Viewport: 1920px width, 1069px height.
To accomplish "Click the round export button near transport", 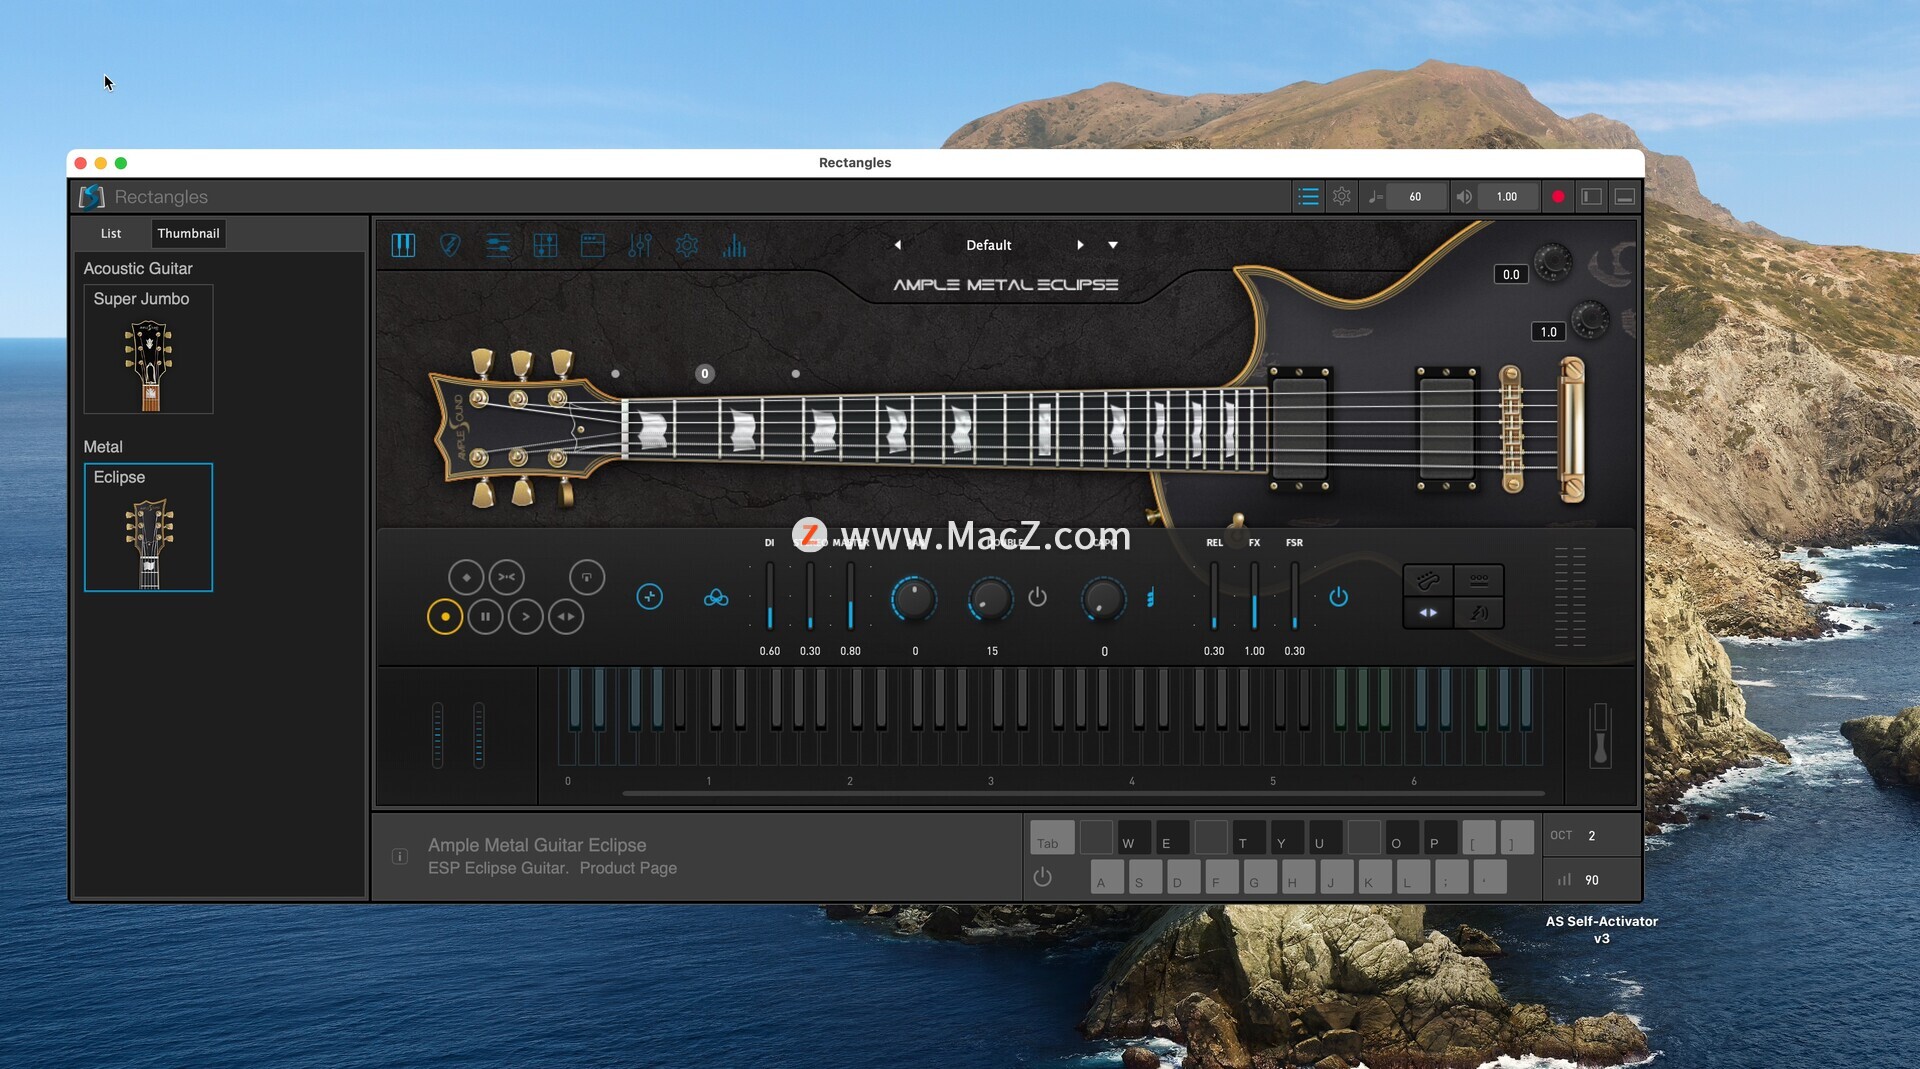I will point(587,577).
